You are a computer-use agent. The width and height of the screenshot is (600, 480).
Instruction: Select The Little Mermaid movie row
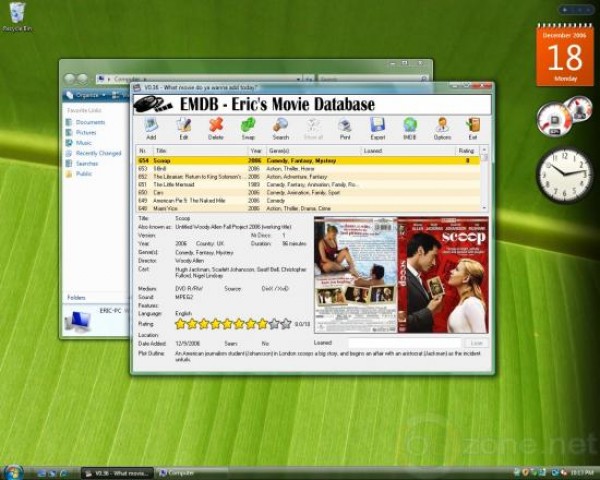coord(308,184)
